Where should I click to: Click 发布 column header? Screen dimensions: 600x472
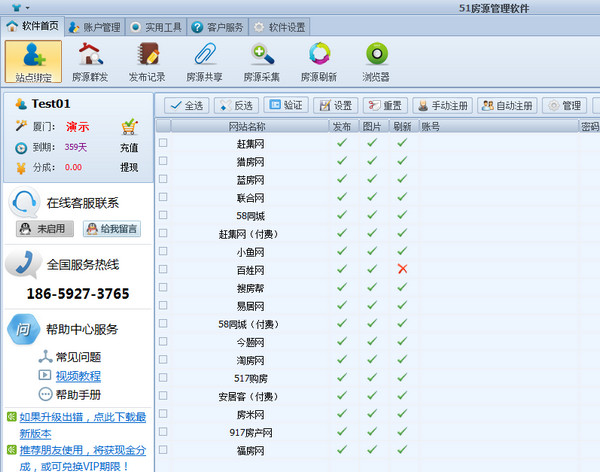click(343, 126)
